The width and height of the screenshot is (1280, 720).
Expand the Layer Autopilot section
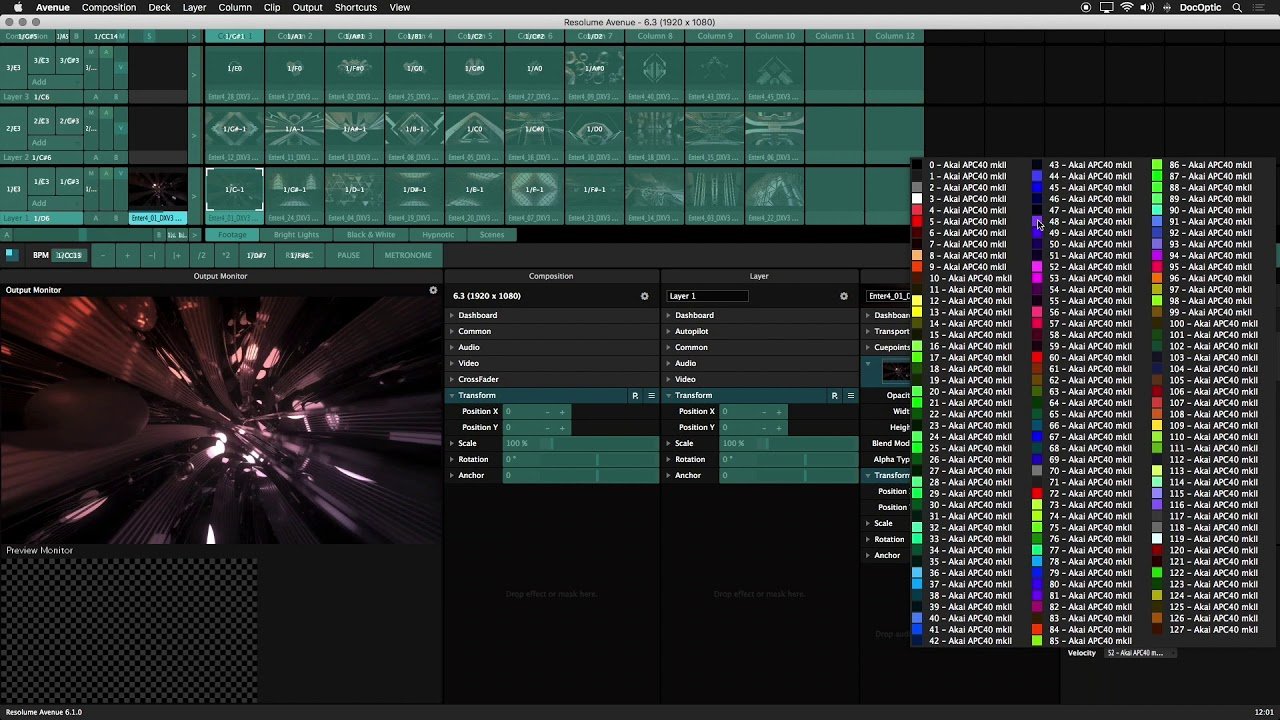[691, 331]
